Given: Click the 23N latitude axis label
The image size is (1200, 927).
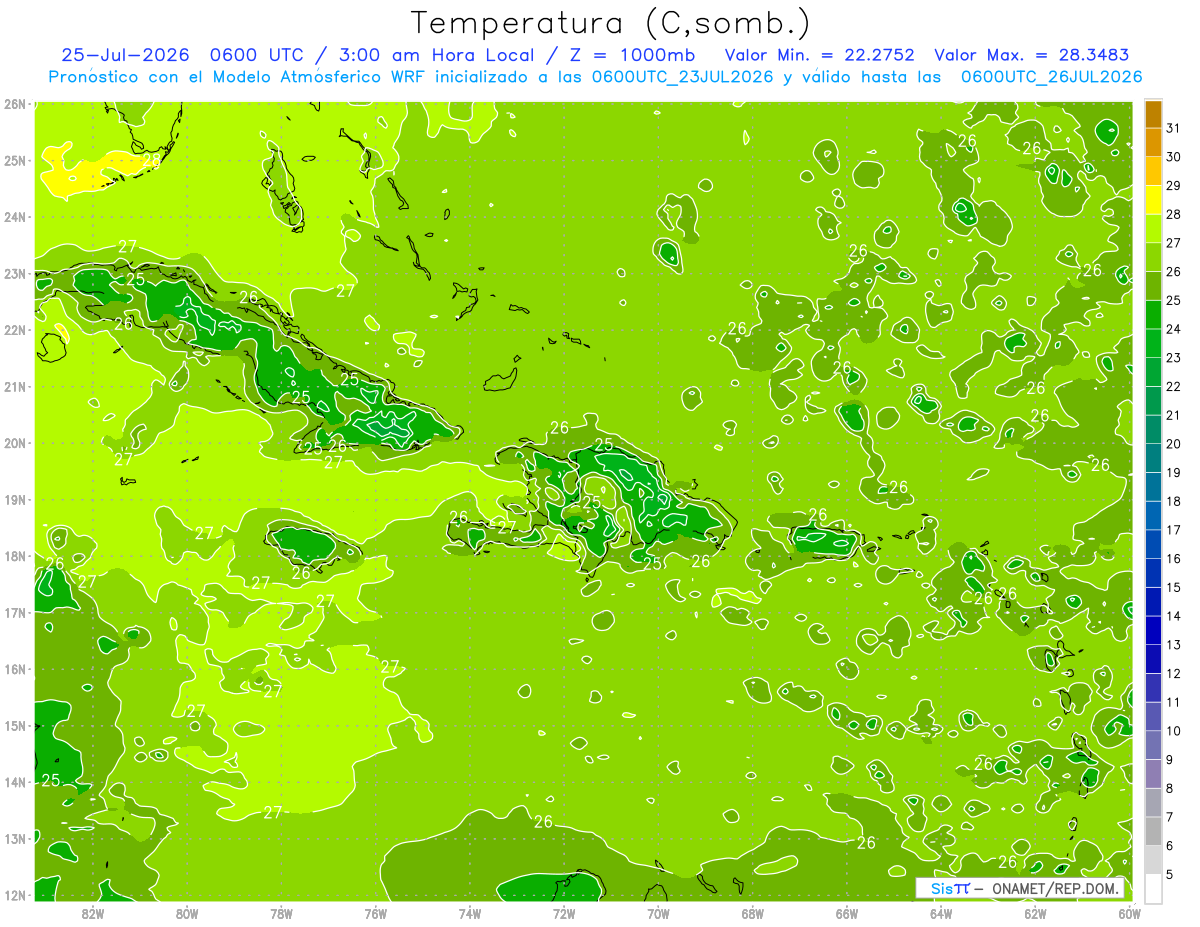Looking at the screenshot, I should pyautogui.click(x=14, y=273).
